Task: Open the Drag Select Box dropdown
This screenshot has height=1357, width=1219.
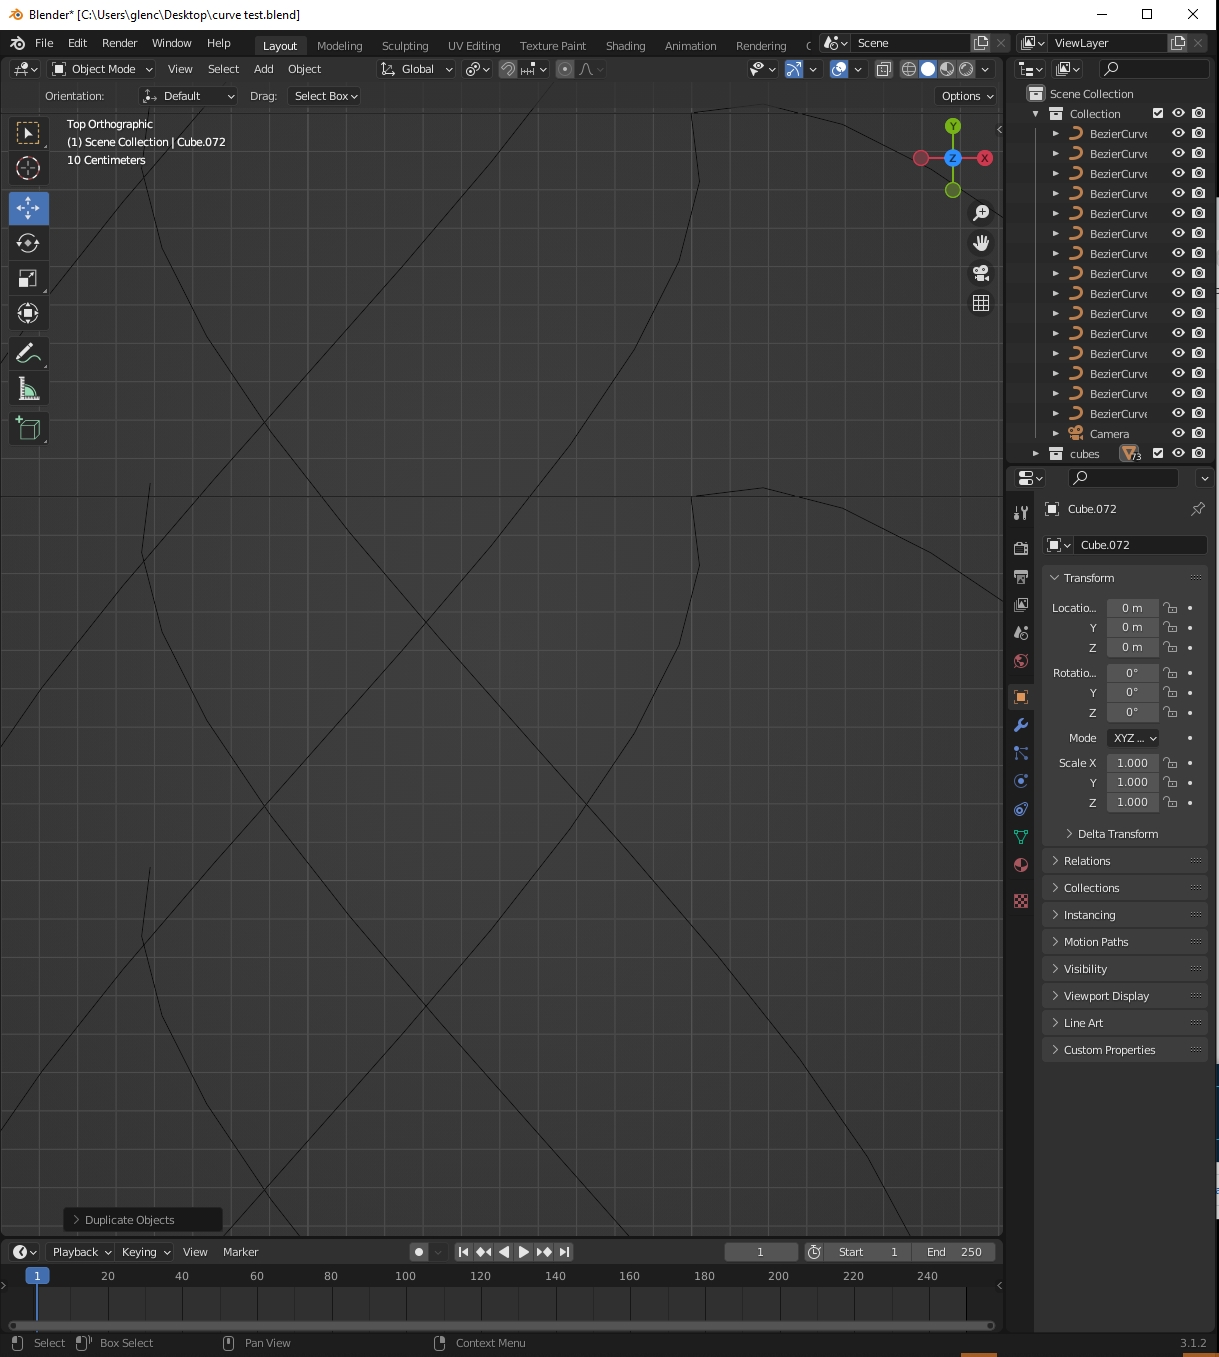Action: [x=325, y=96]
